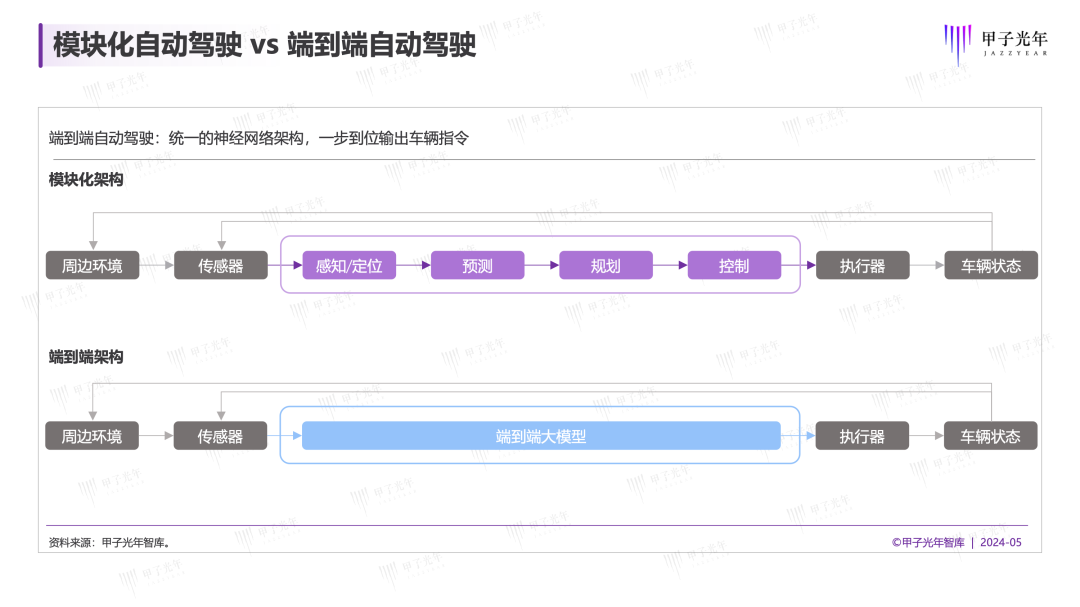Image resolution: width=1080 pixels, height=607 pixels.
Task: Click the purple 规划 module box
Action: [605, 265]
